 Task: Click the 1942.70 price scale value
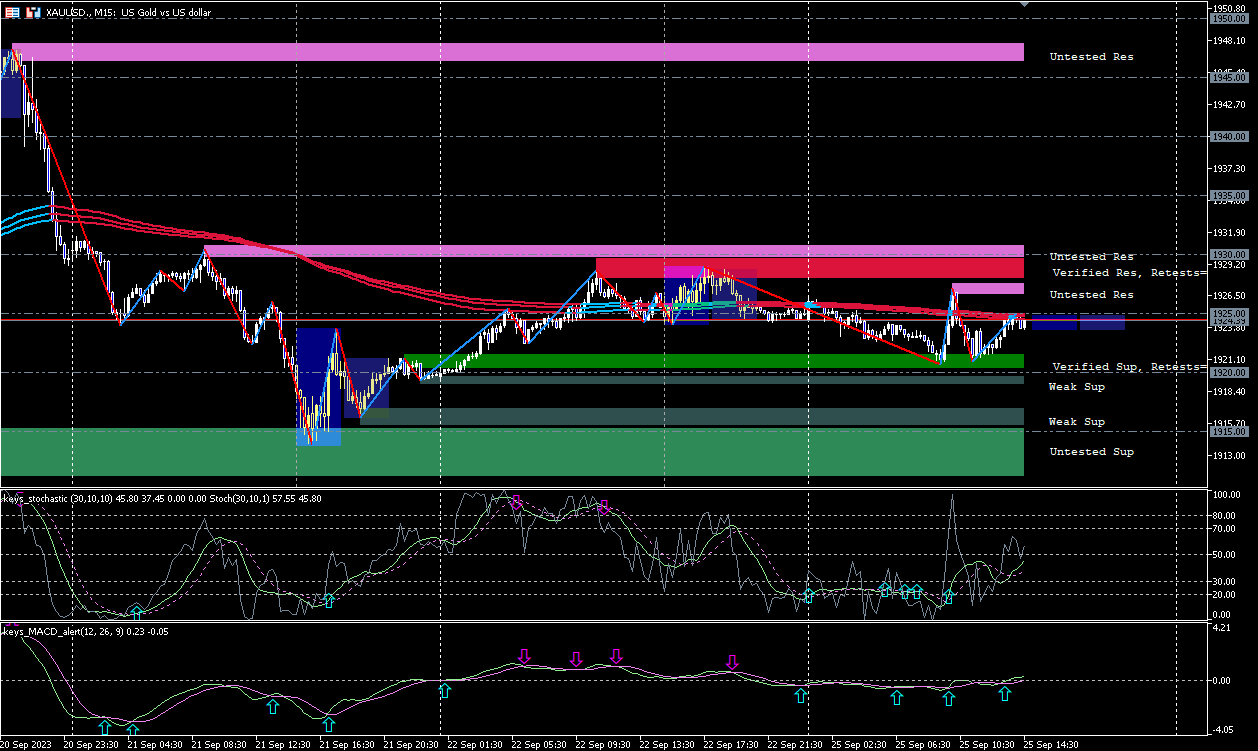click(1227, 104)
